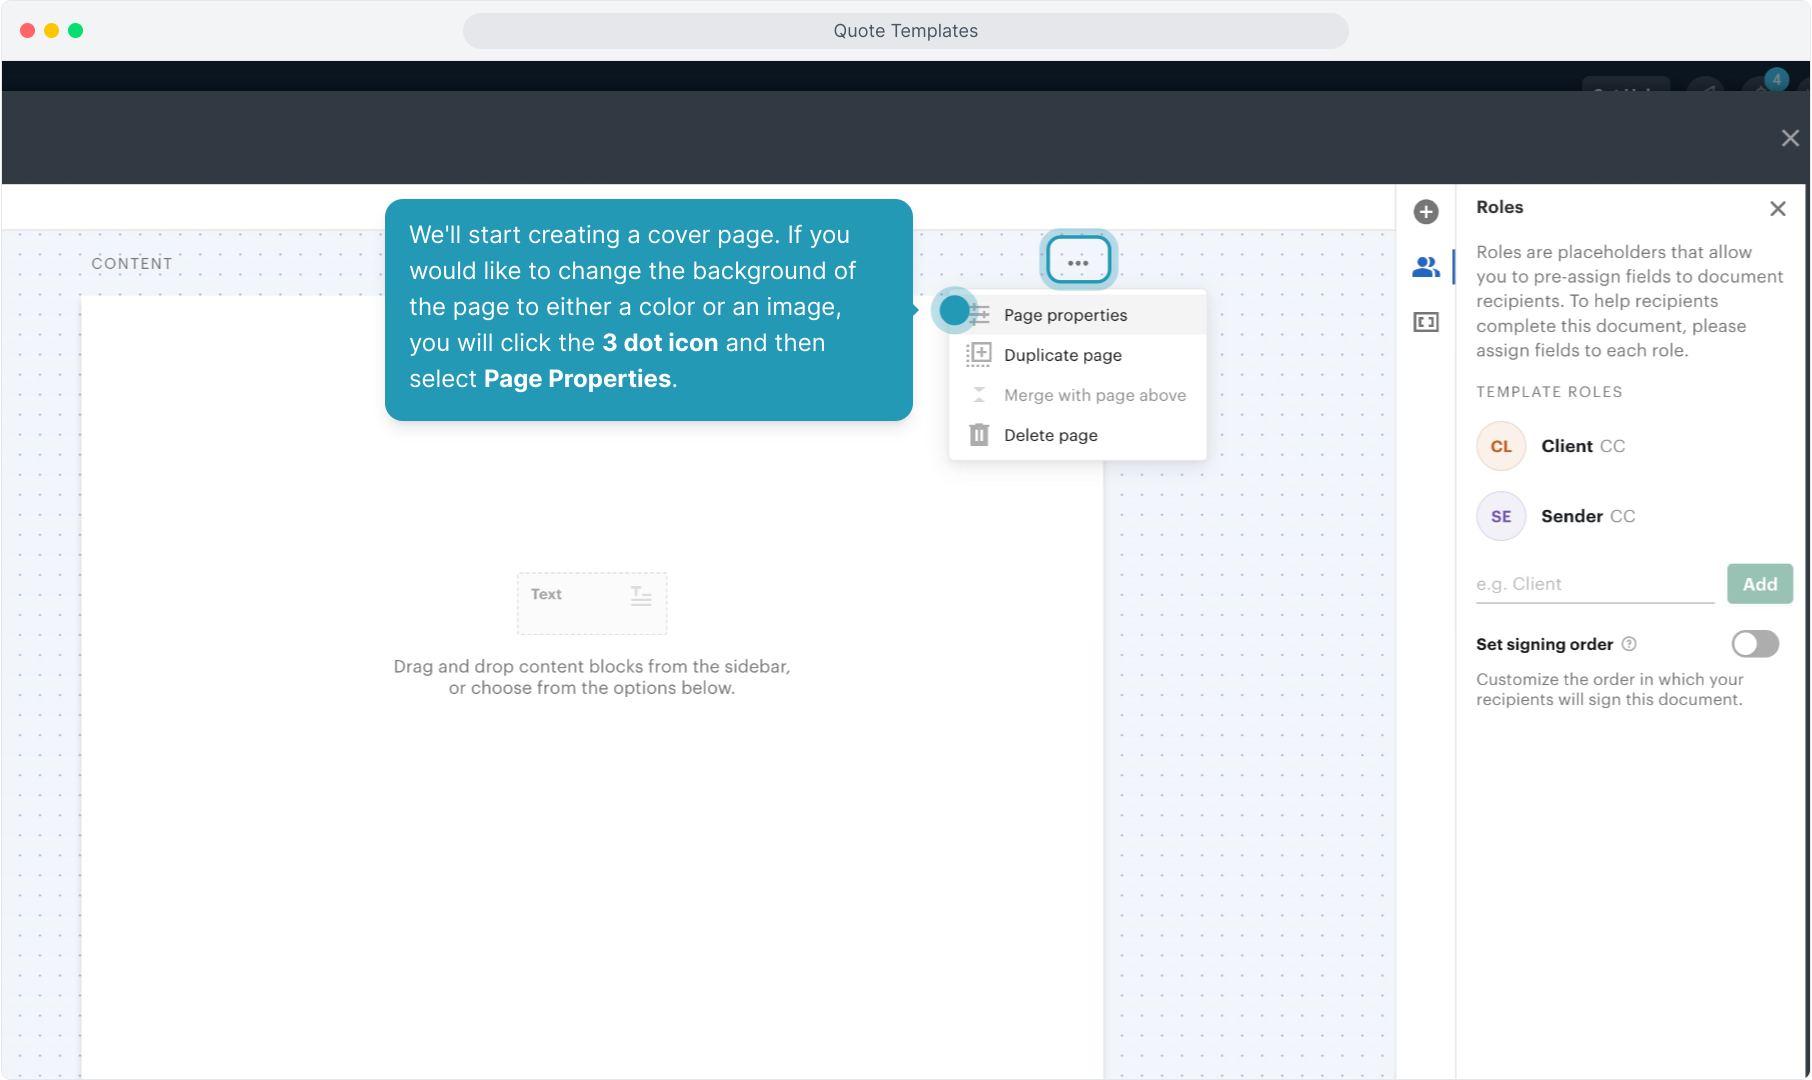
Task: Click the Merge page arrows icon
Action: pyautogui.click(x=979, y=395)
